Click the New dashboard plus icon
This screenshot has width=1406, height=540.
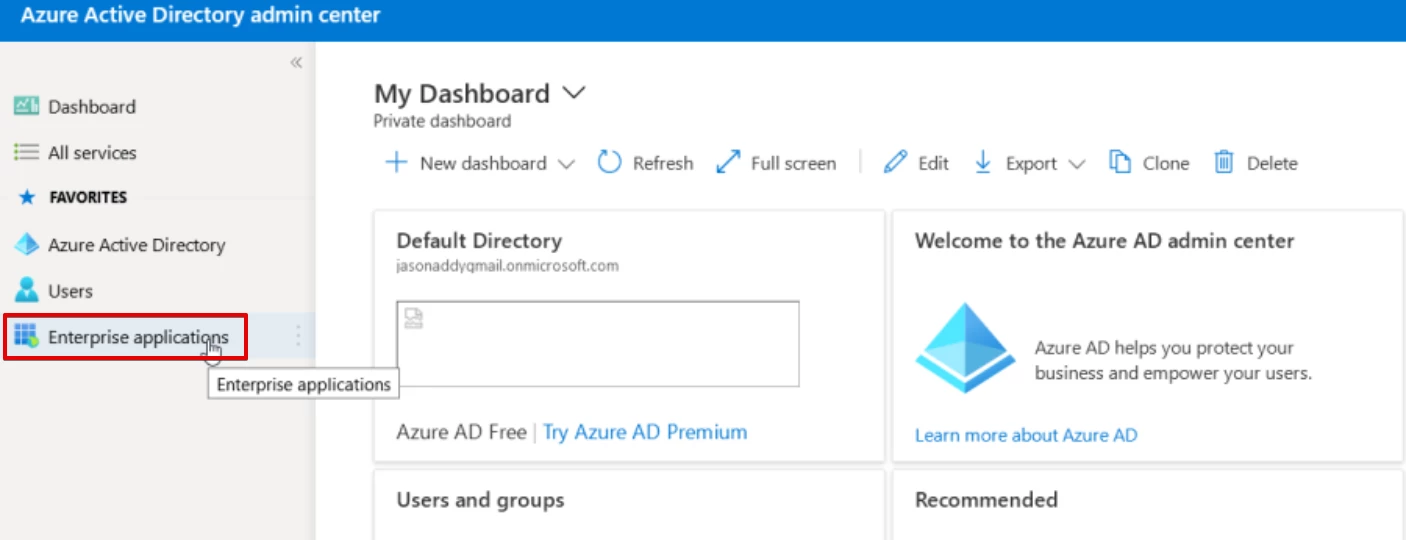397,162
